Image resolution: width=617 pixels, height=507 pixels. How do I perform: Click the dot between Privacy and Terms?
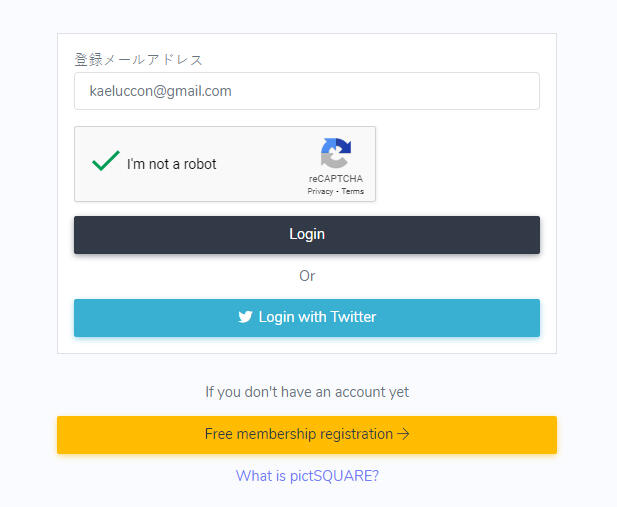point(337,191)
